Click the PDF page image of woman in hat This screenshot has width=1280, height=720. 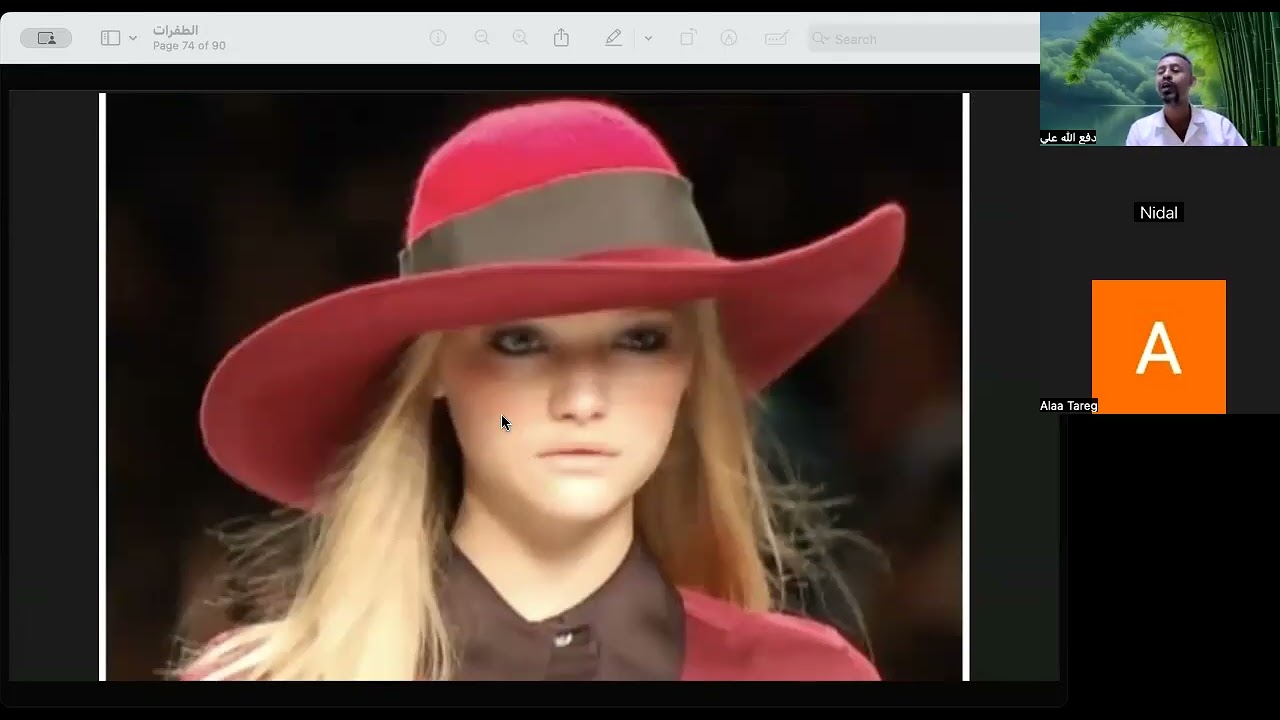[534, 387]
